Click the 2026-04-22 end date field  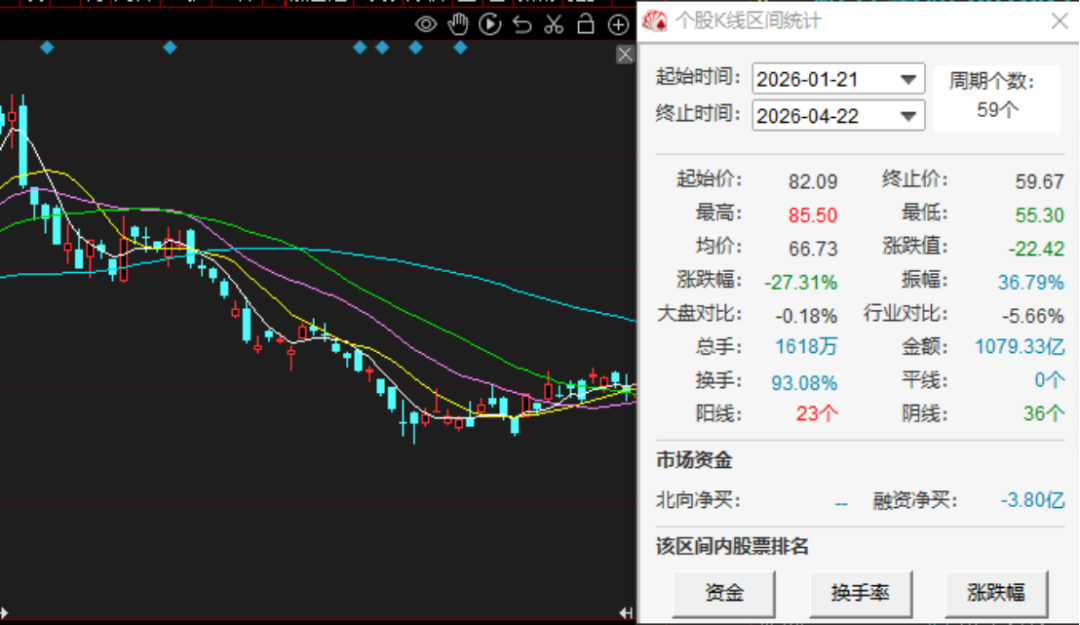coord(823,116)
